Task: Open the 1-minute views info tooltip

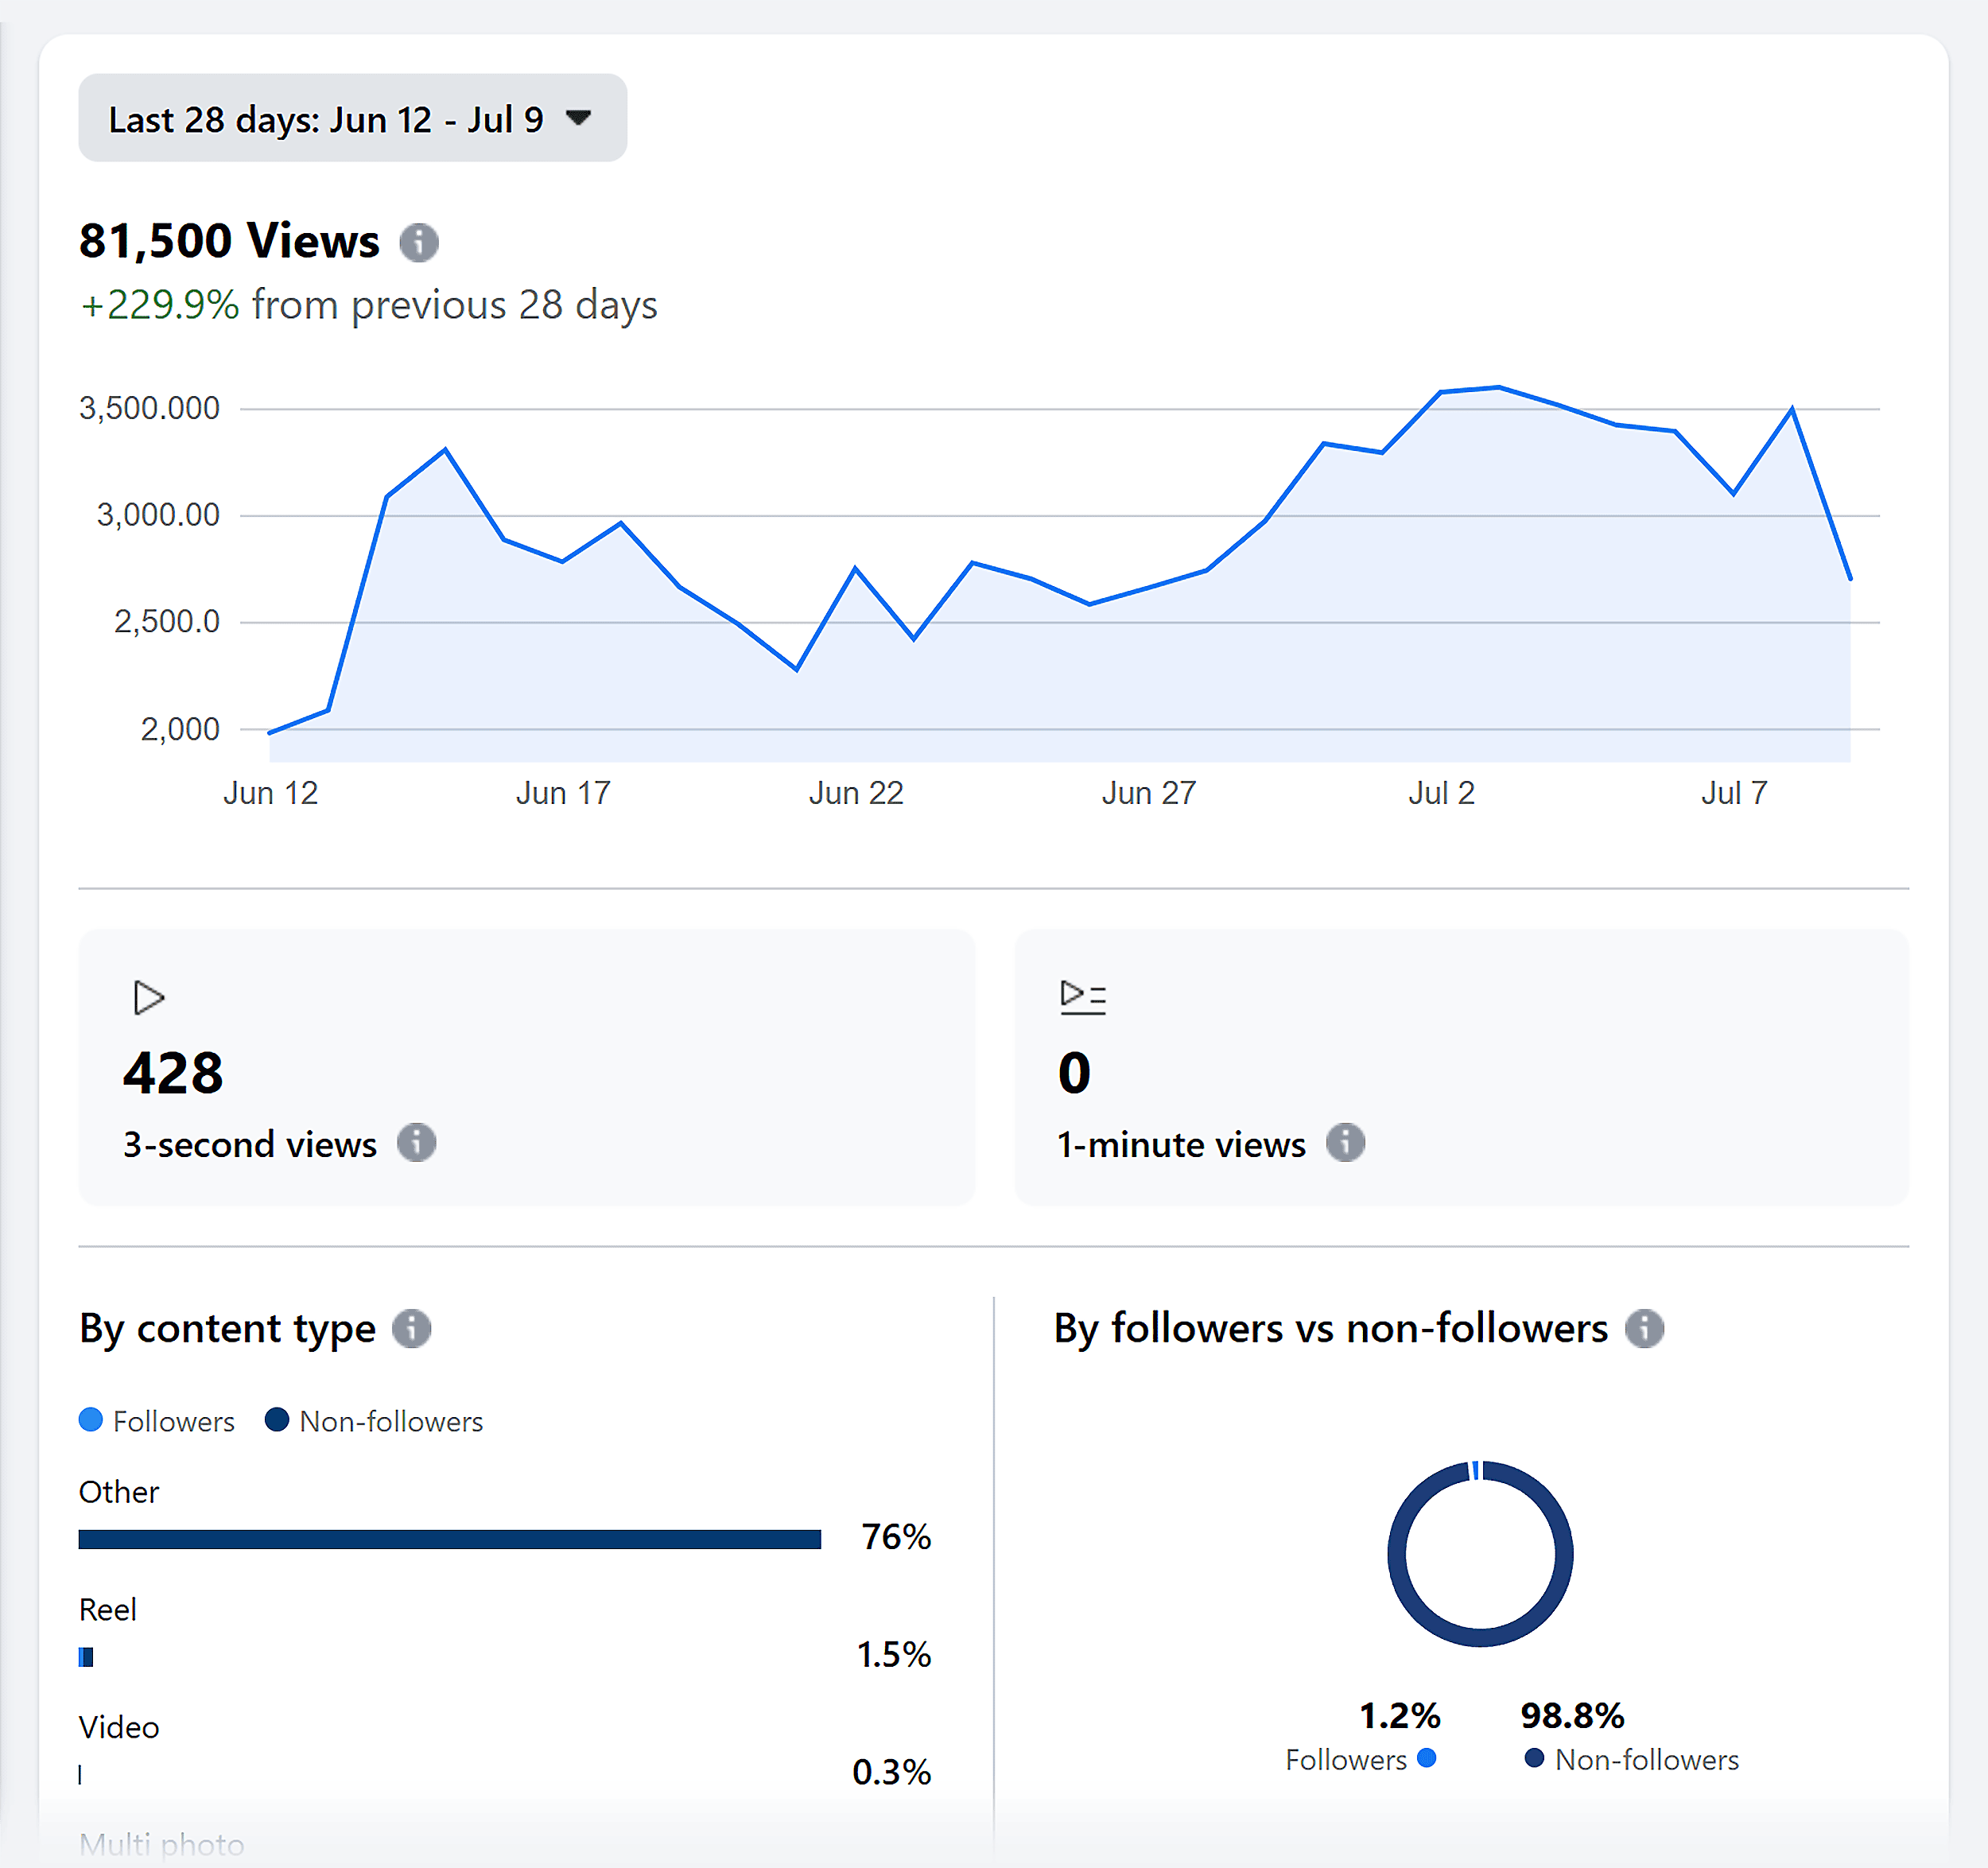Action: click(1346, 1143)
